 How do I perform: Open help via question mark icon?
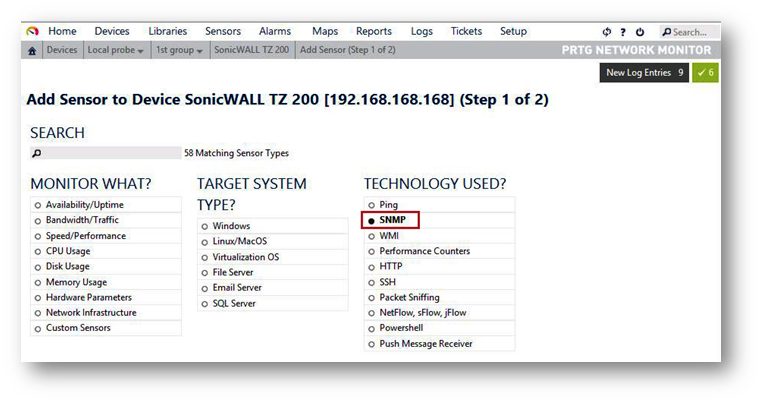point(623,32)
